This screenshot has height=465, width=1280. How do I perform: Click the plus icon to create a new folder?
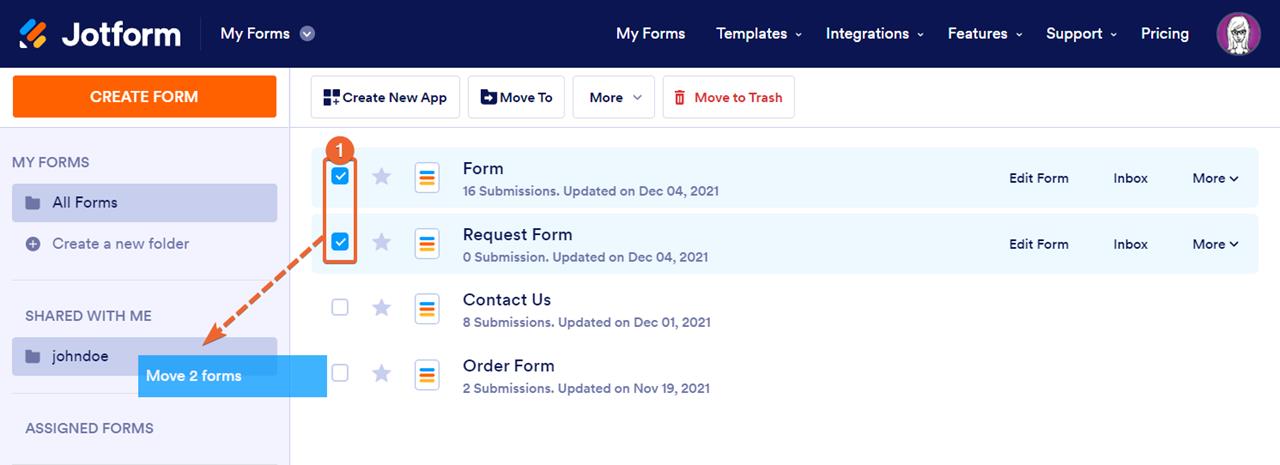pyautogui.click(x=33, y=244)
